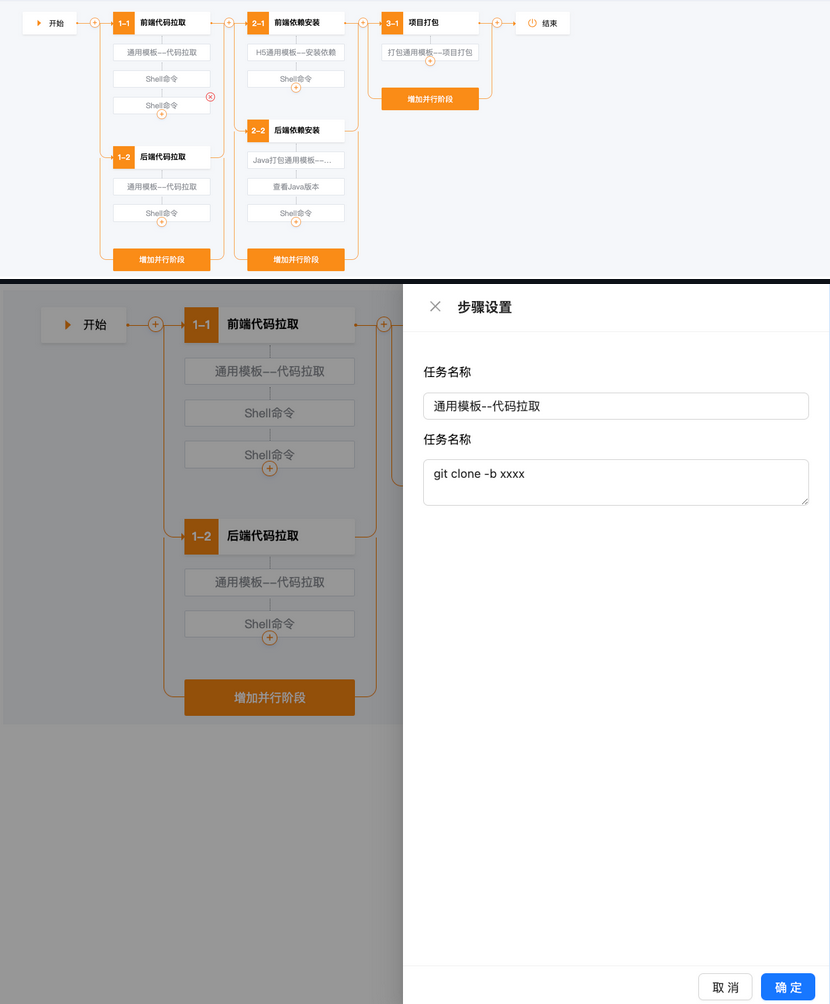Viewport: 830px width, 1004px height.
Task: Close the 步骤设置 drawer with the X icon
Action: point(435,307)
